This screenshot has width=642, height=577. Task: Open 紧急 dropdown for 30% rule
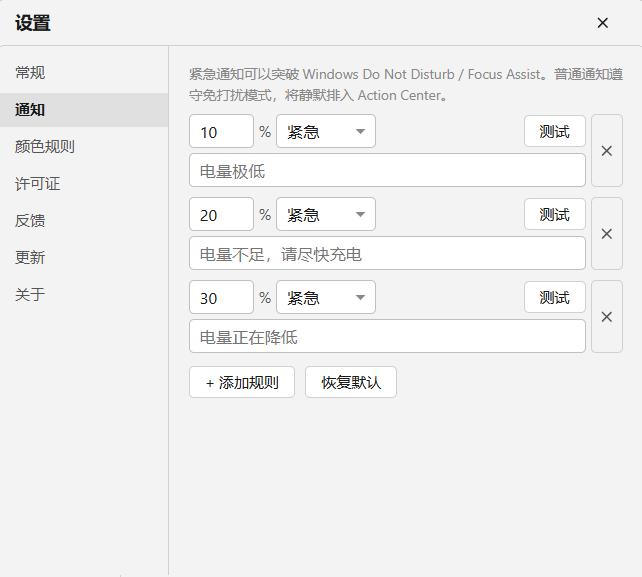326,297
